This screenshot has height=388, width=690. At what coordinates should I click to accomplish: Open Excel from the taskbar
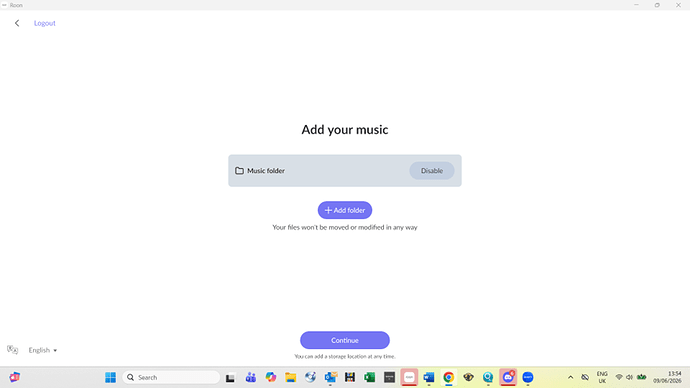[370, 377]
